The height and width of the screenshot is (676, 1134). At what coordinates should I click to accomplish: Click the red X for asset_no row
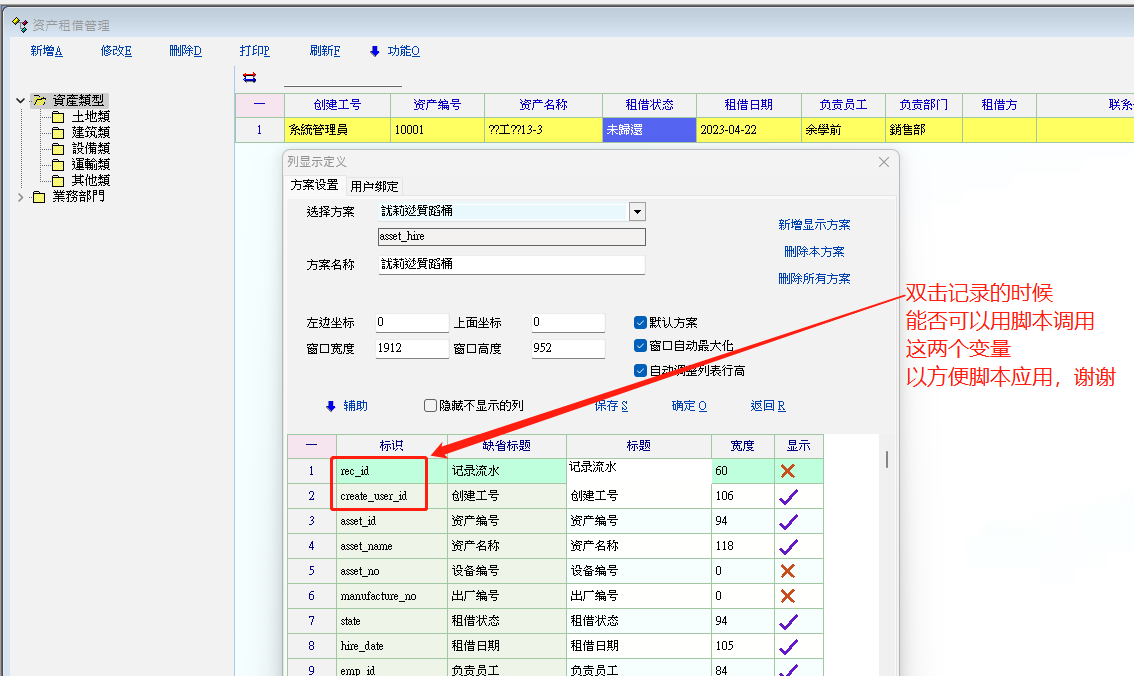tap(788, 571)
